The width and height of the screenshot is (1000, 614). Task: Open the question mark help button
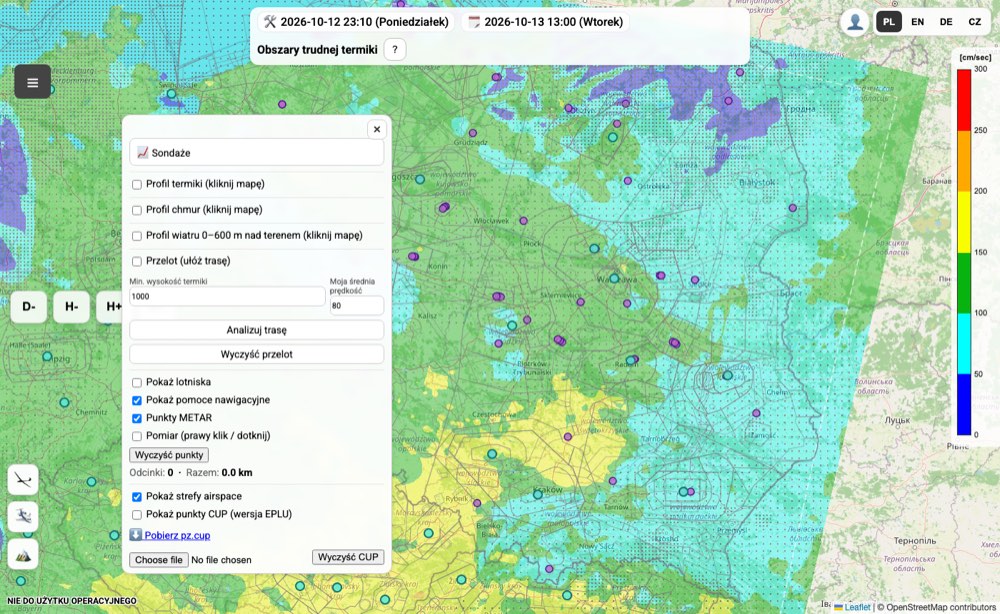pos(395,50)
